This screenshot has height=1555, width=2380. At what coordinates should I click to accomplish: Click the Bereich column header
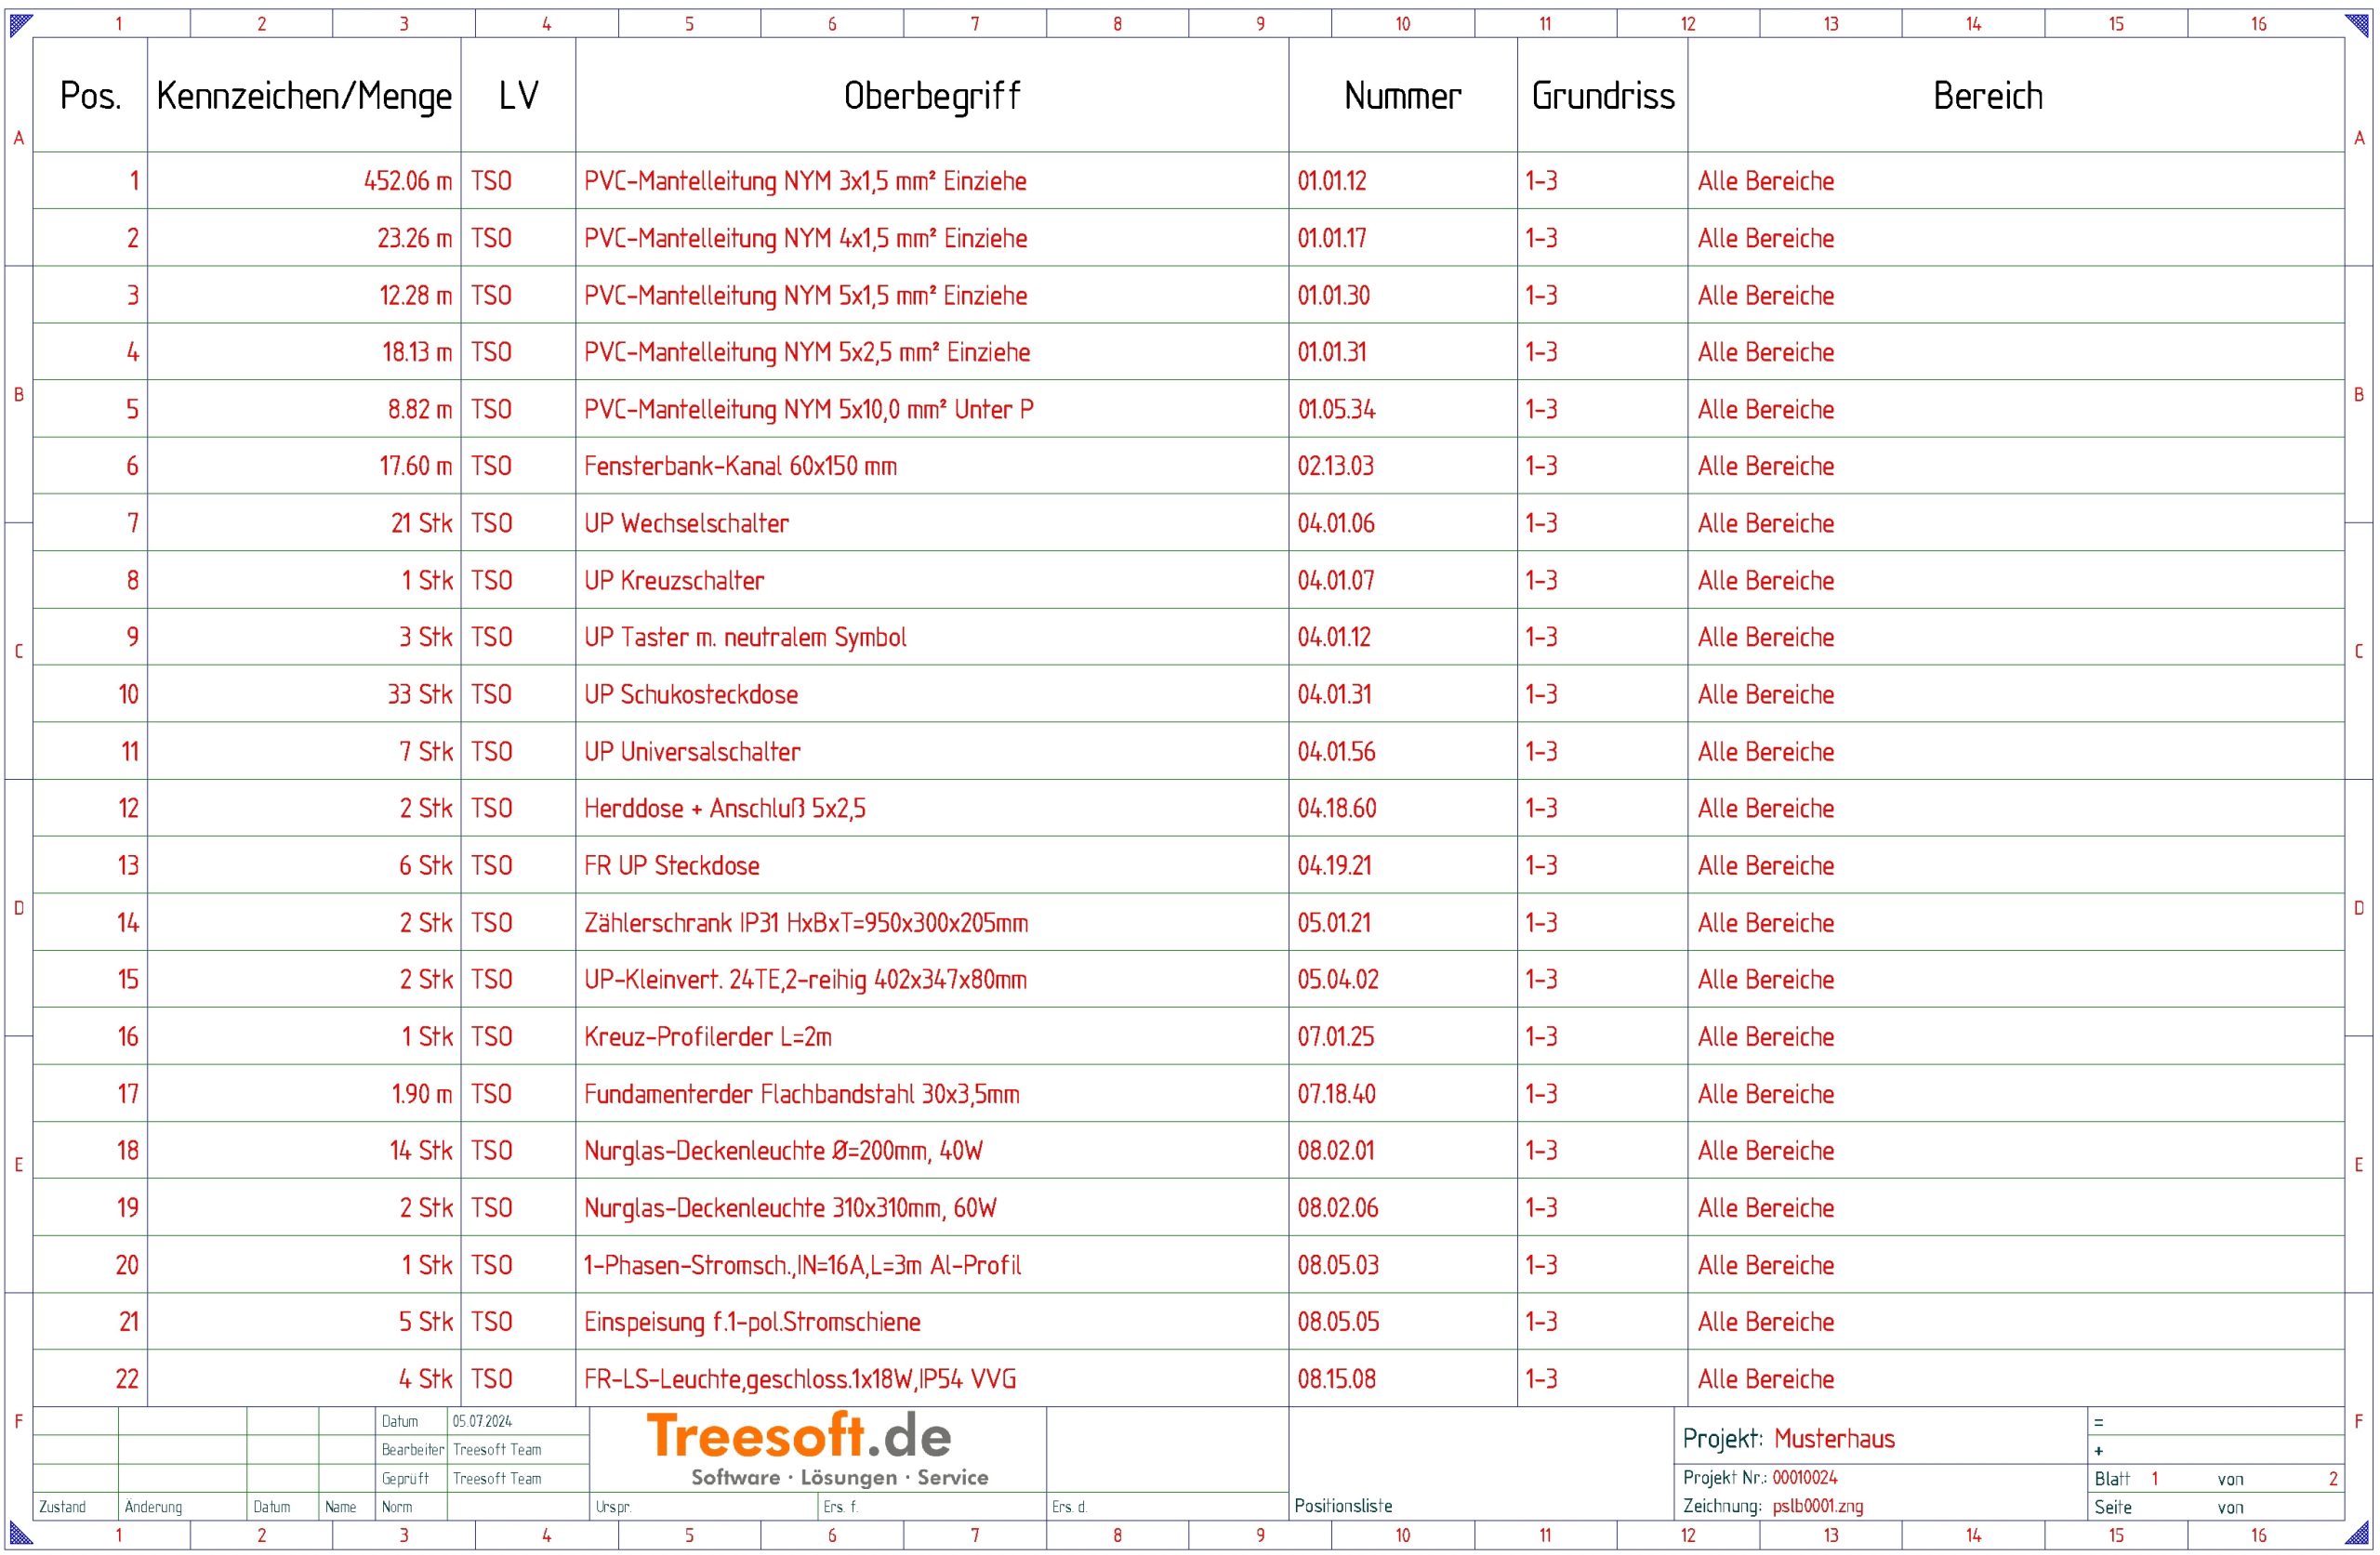click(x=1987, y=96)
